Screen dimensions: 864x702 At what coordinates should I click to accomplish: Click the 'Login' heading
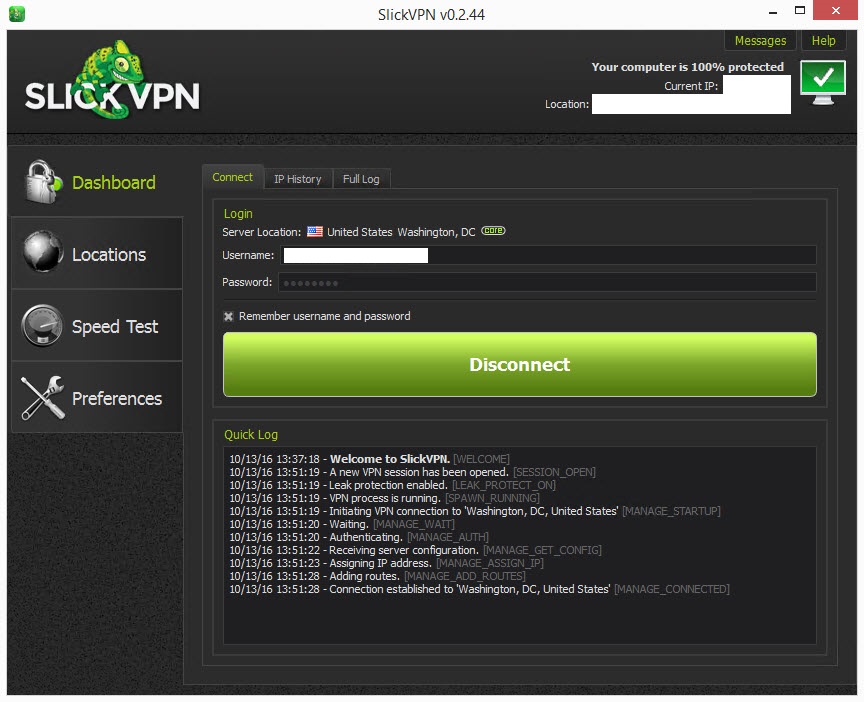238,214
